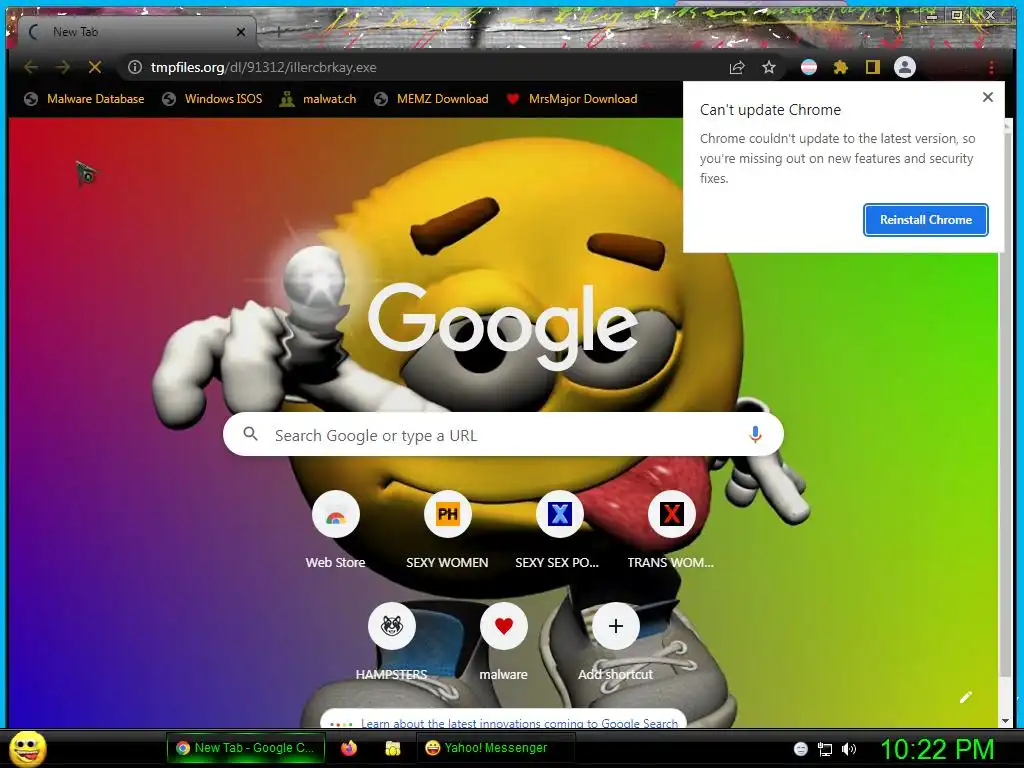Image resolution: width=1024 pixels, height=768 pixels.
Task: Start voice search with the microphone icon
Action: (755, 434)
